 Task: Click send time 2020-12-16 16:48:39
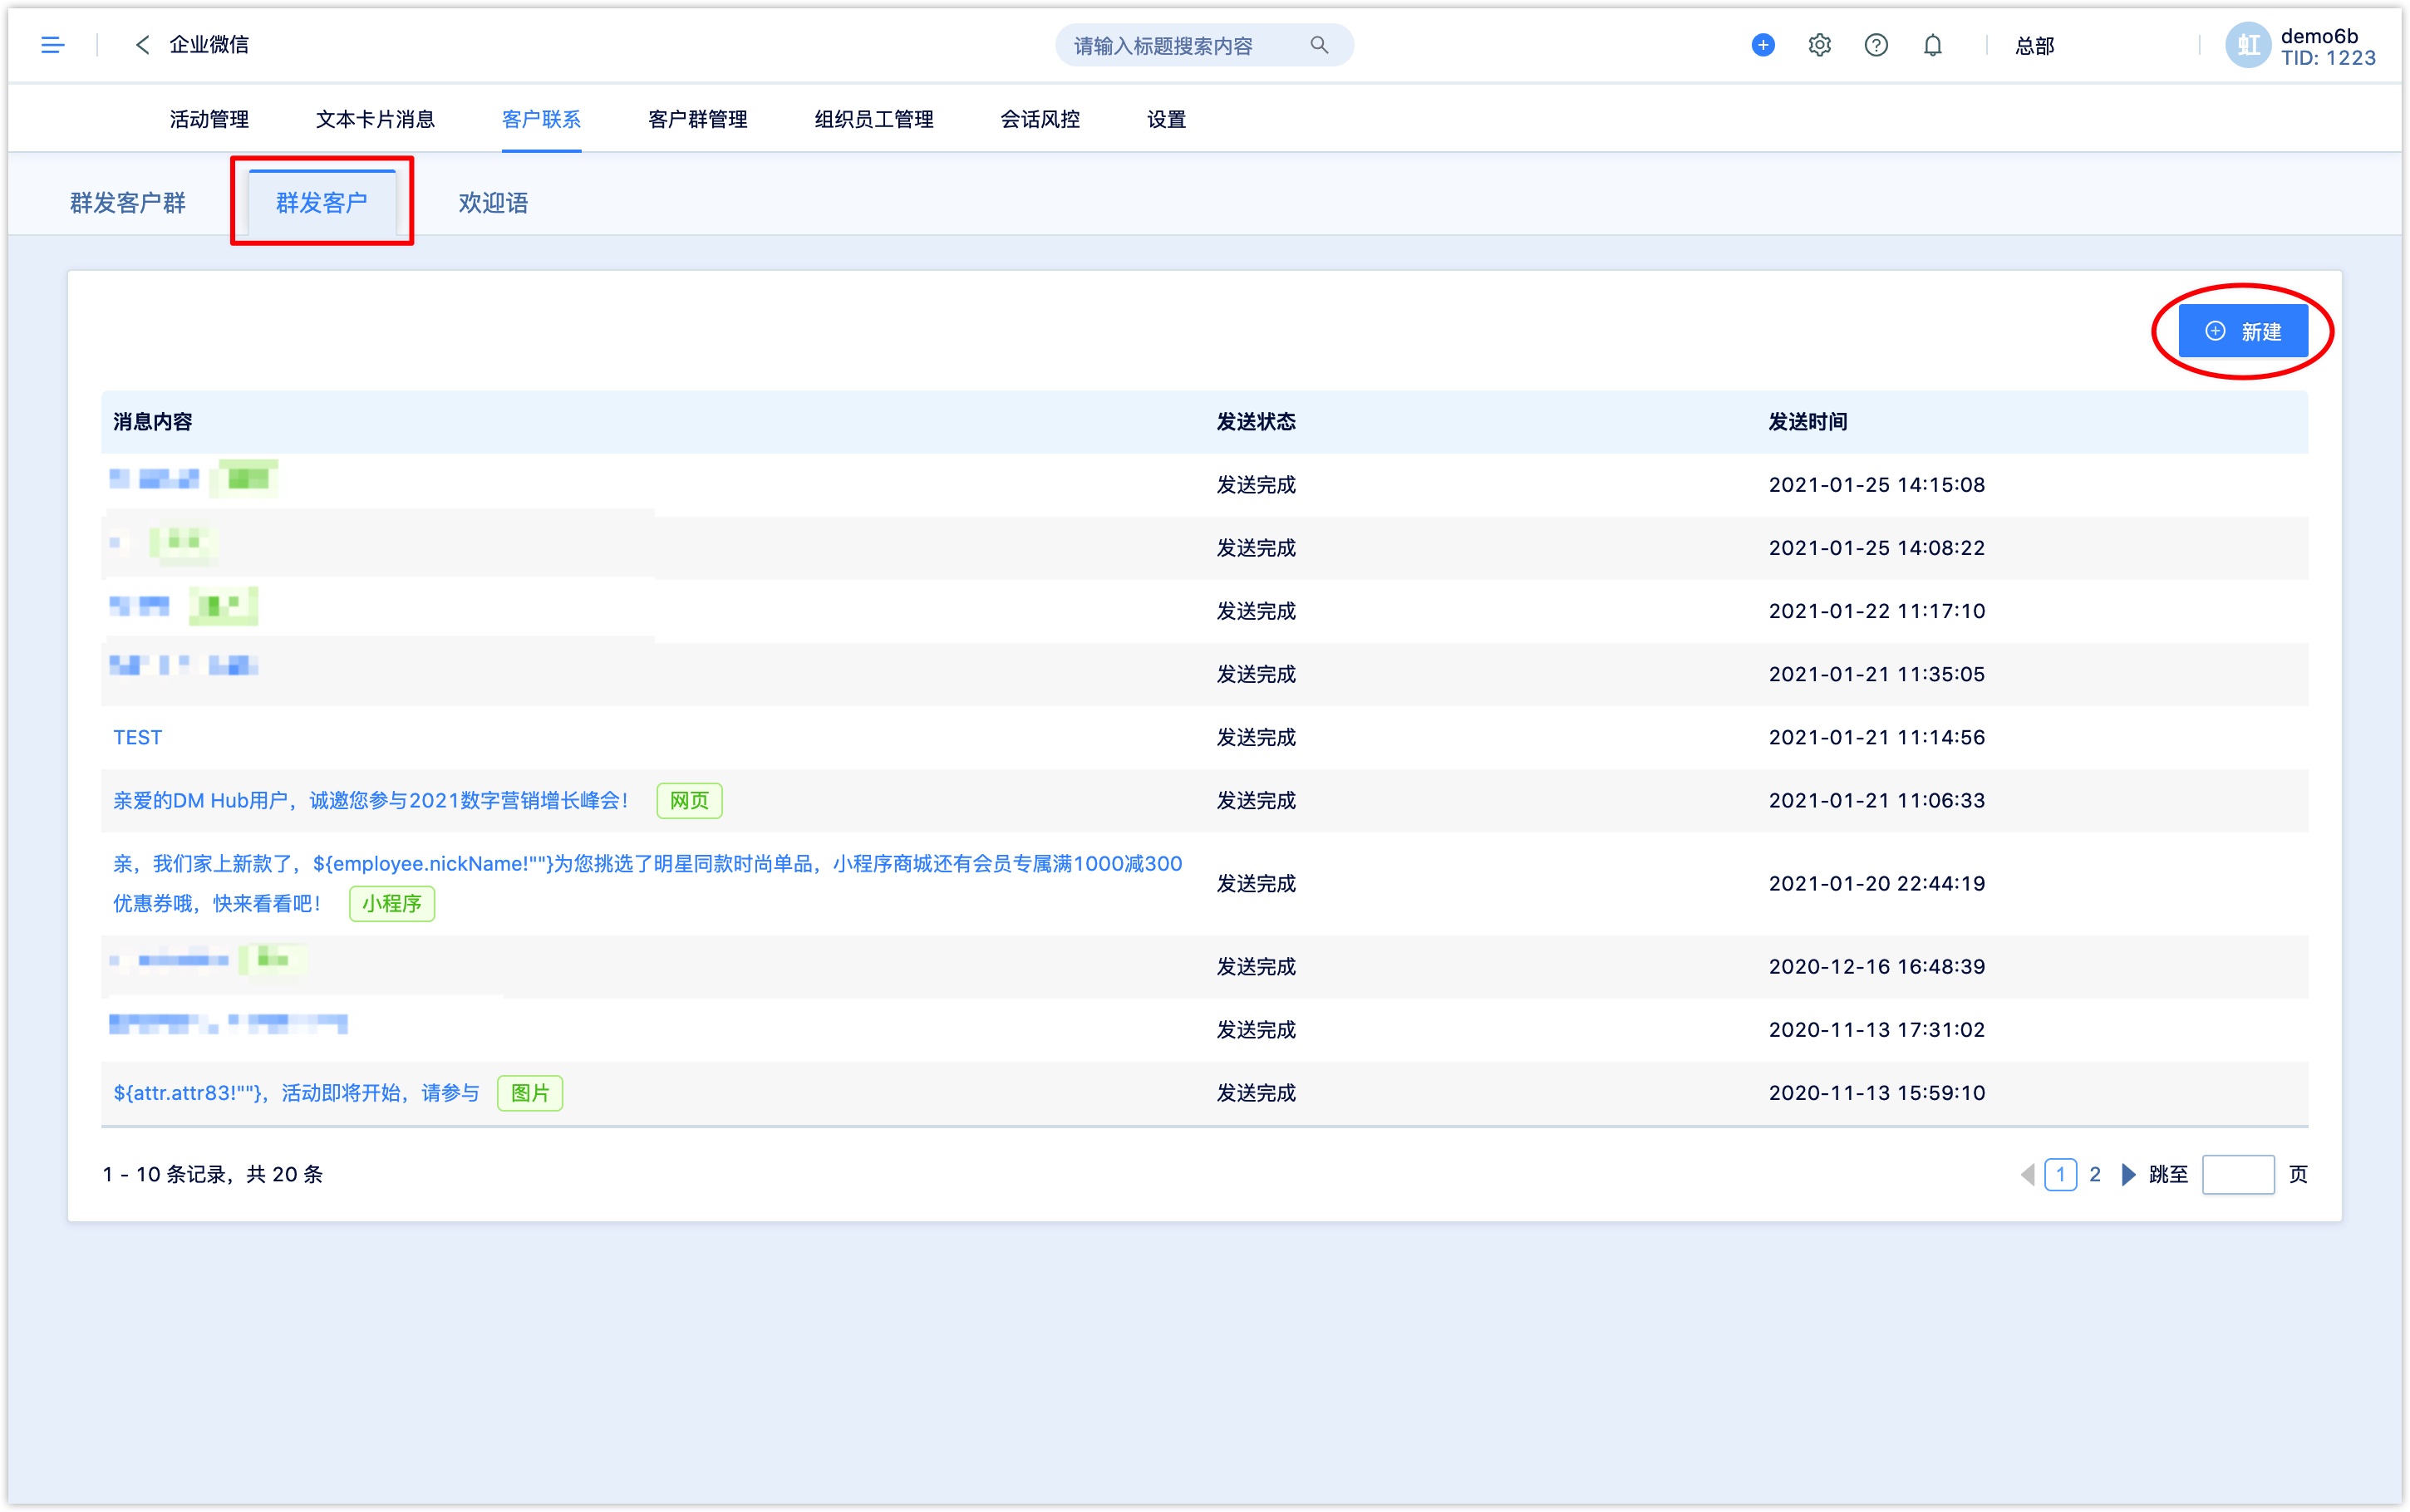pos(1877,967)
